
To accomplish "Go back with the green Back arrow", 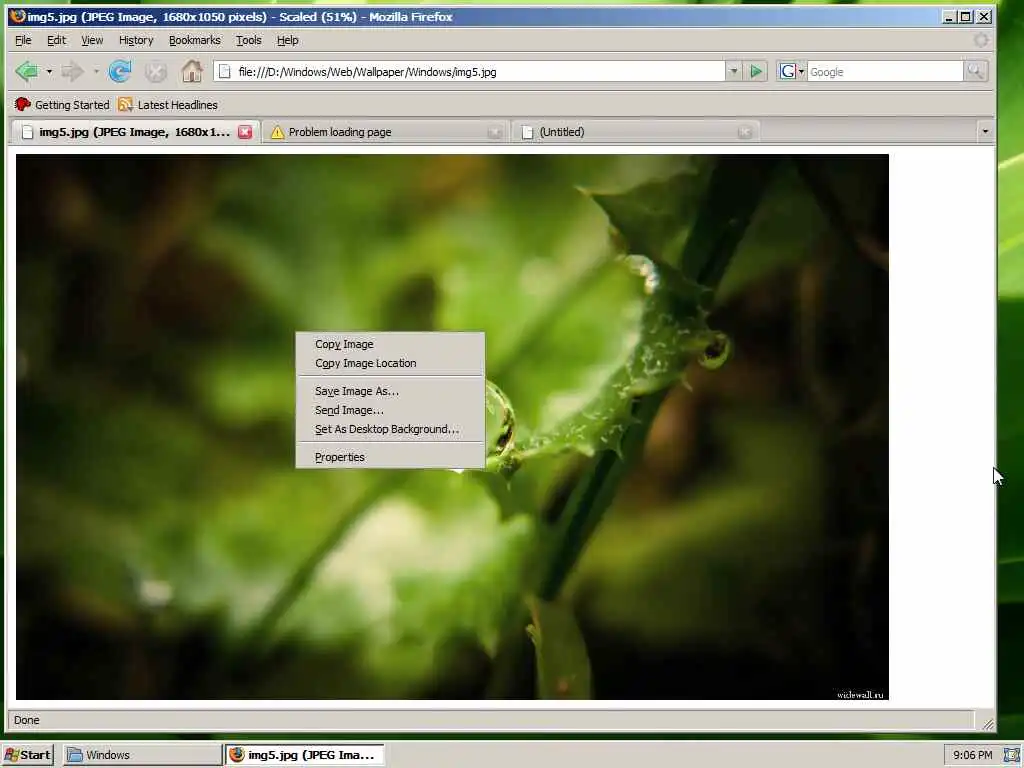I will [27, 71].
